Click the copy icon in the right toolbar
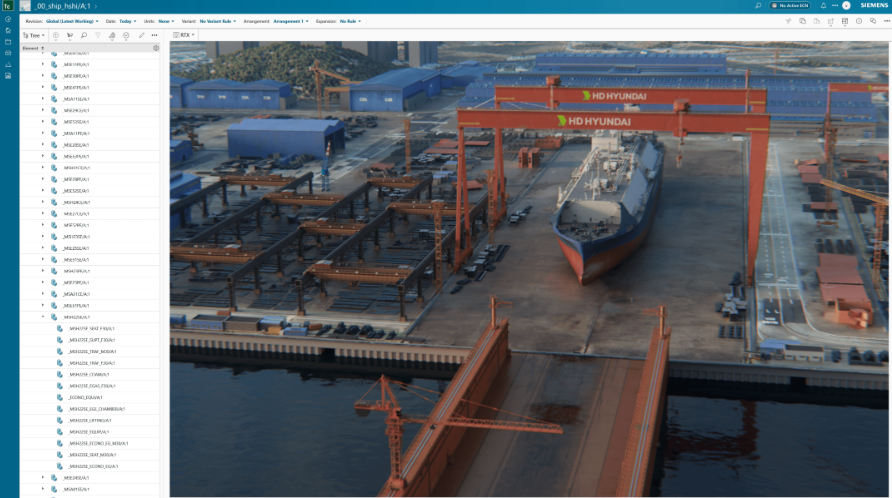 (x=802, y=21)
